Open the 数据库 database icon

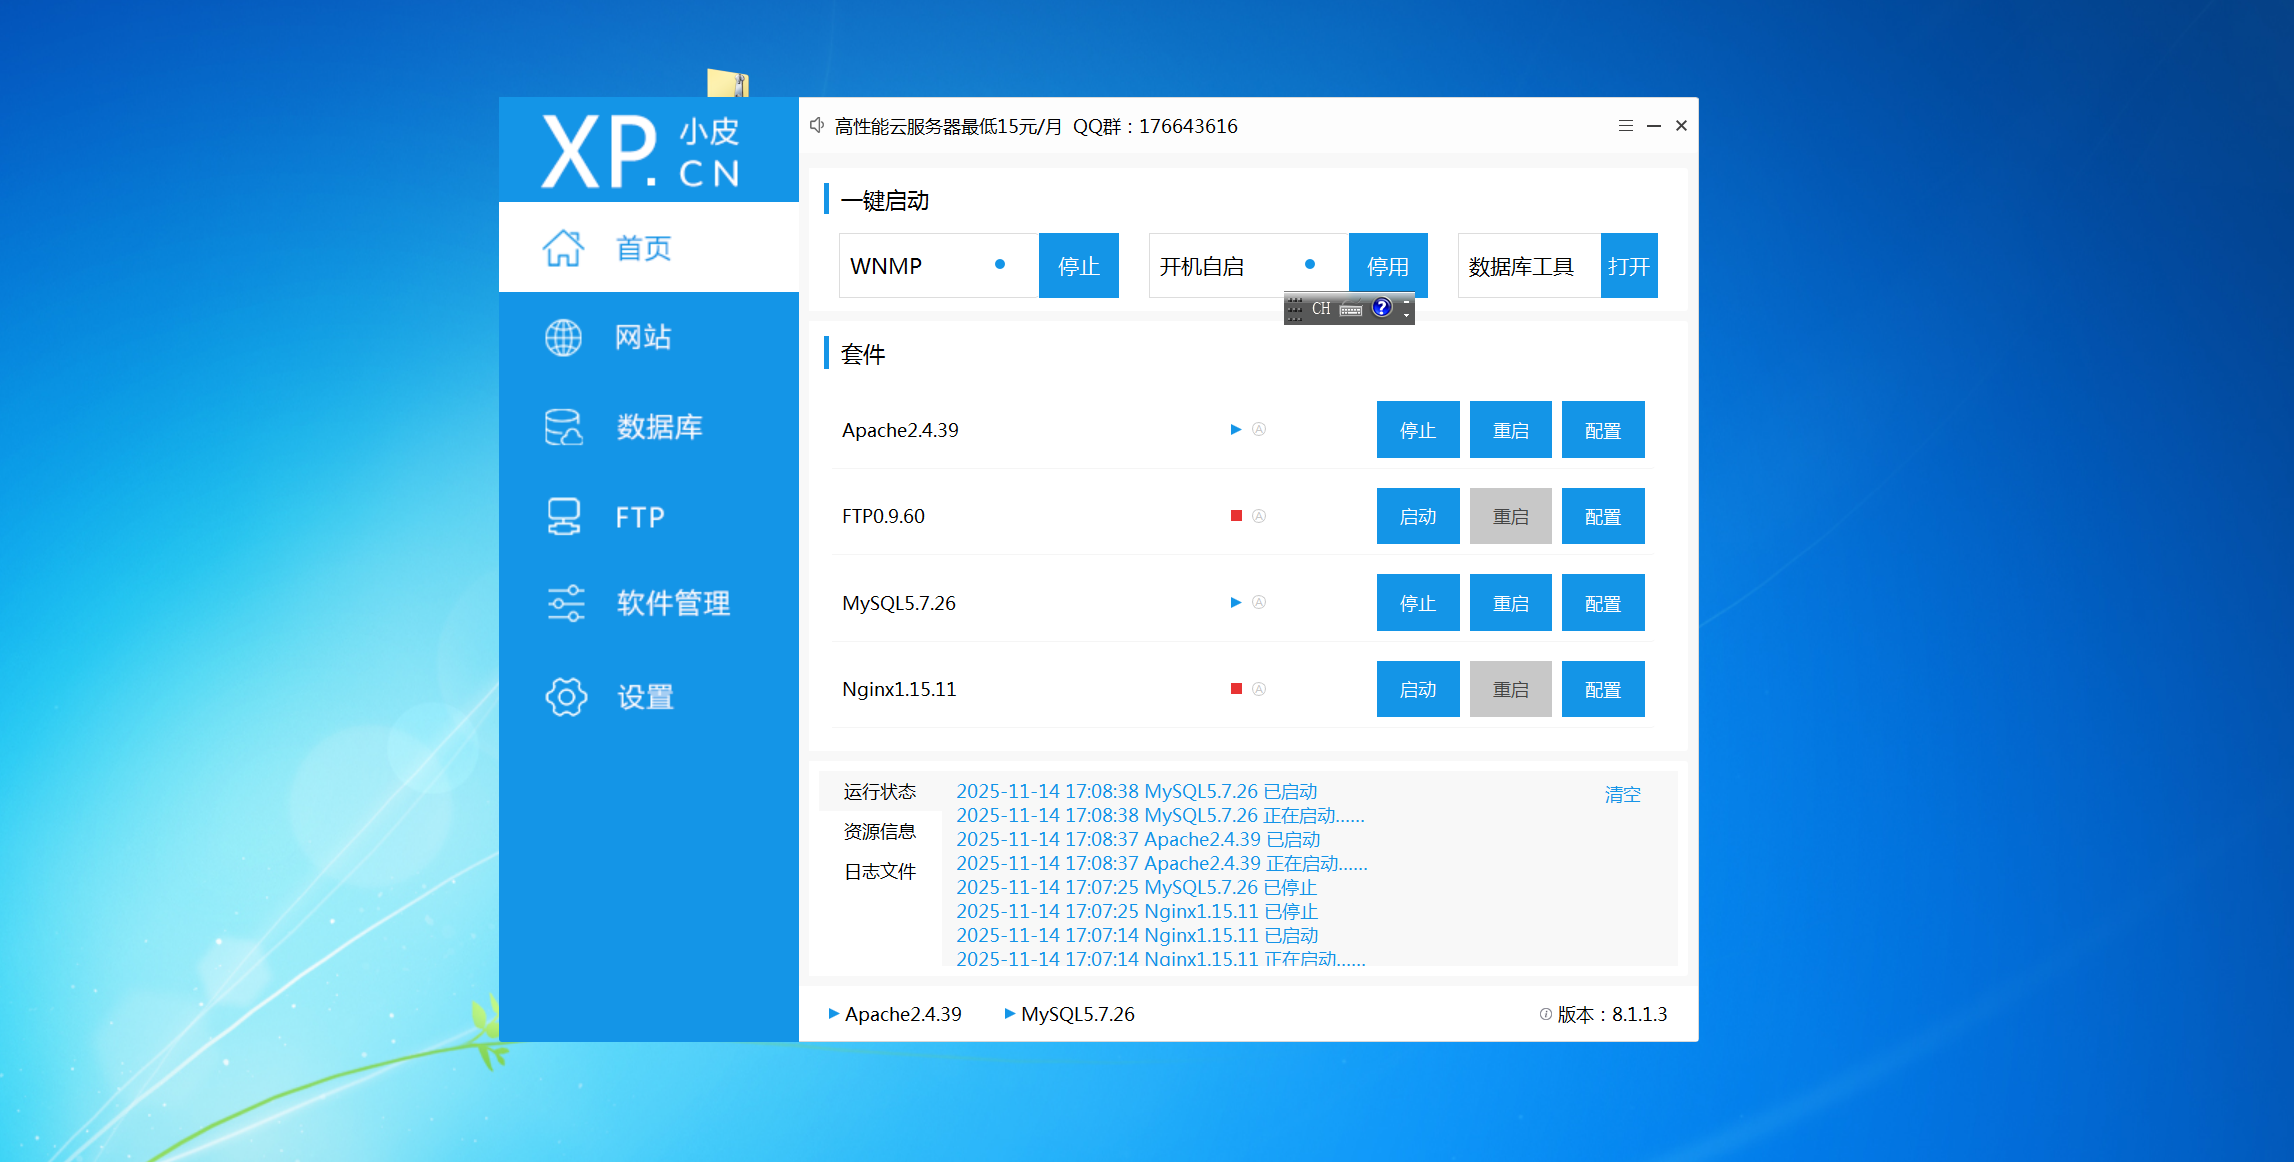pyautogui.click(x=563, y=427)
